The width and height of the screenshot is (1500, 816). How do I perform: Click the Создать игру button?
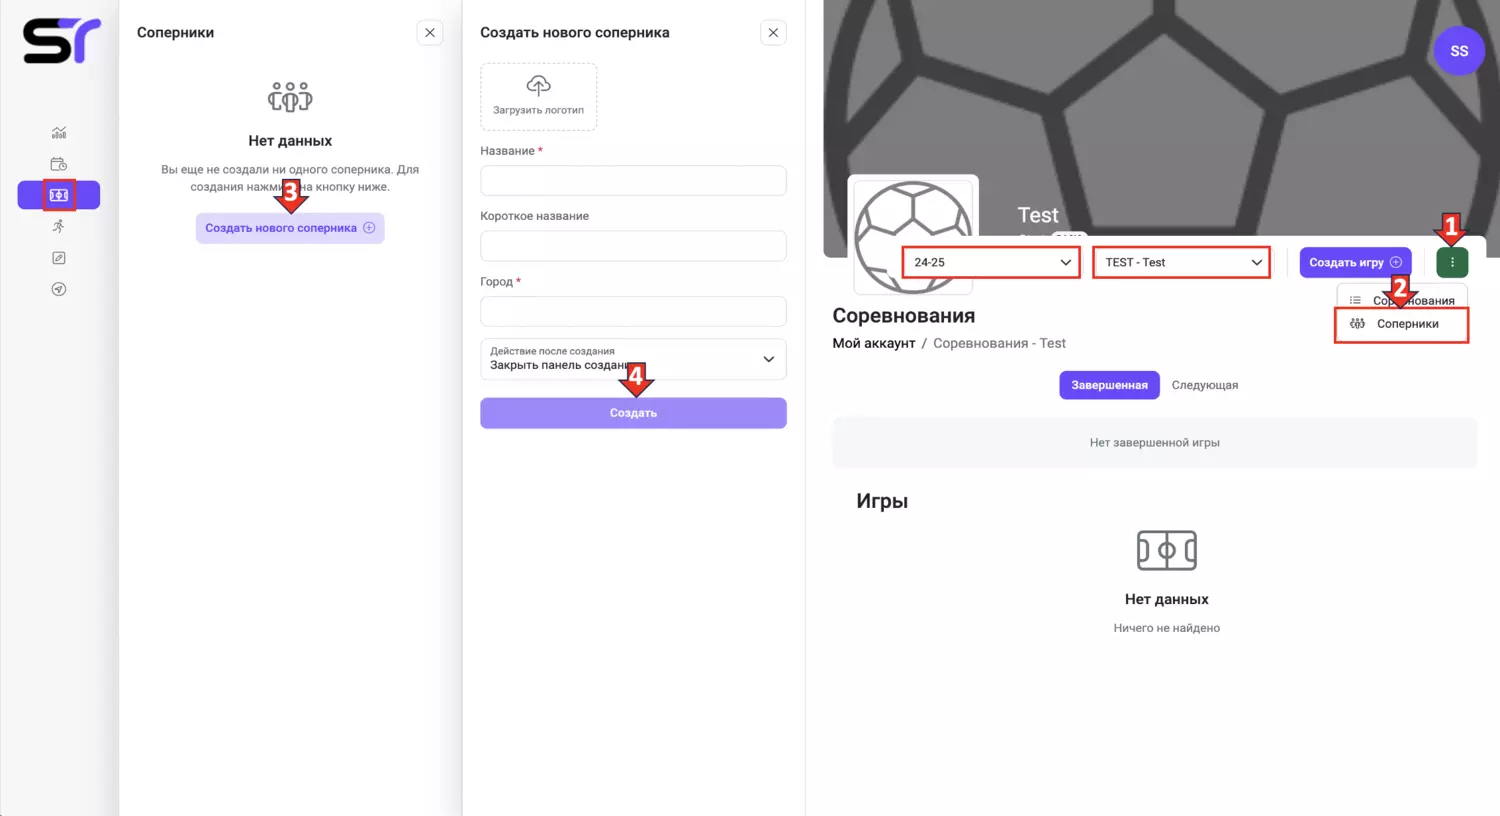click(x=1355, y=262)
